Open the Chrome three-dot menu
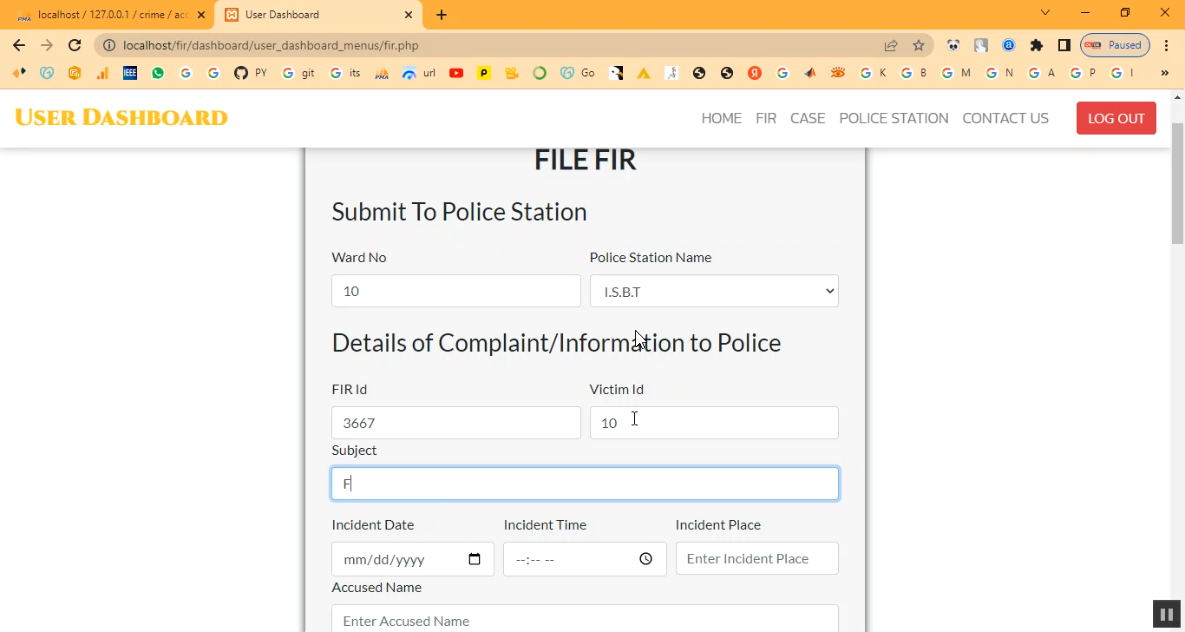The height and width of the screenshot is (632, 1185). click(1166, 45)
